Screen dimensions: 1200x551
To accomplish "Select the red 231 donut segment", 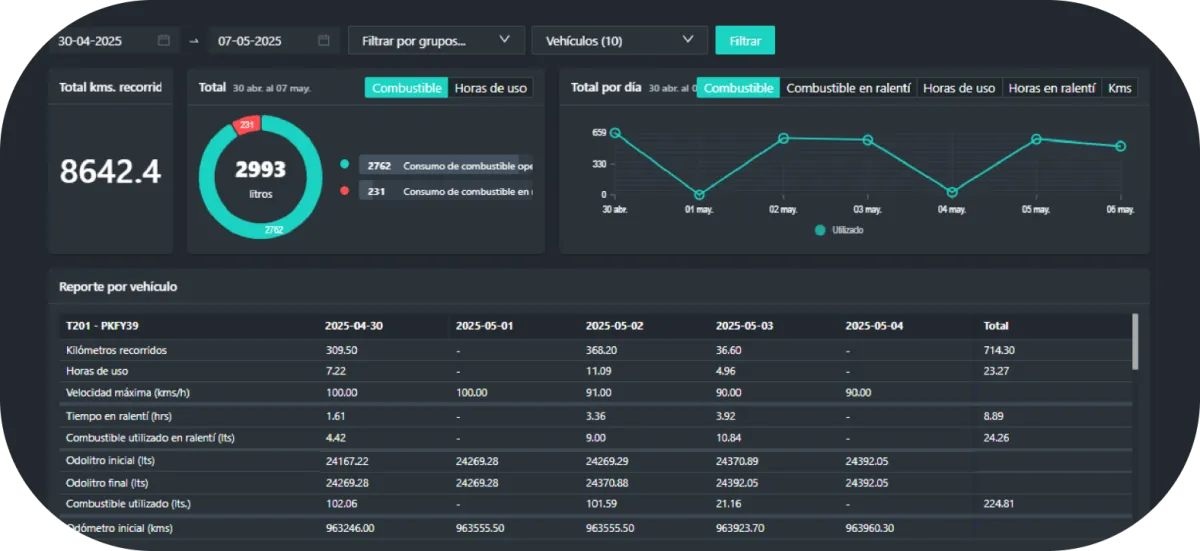I will pos(247,125).
